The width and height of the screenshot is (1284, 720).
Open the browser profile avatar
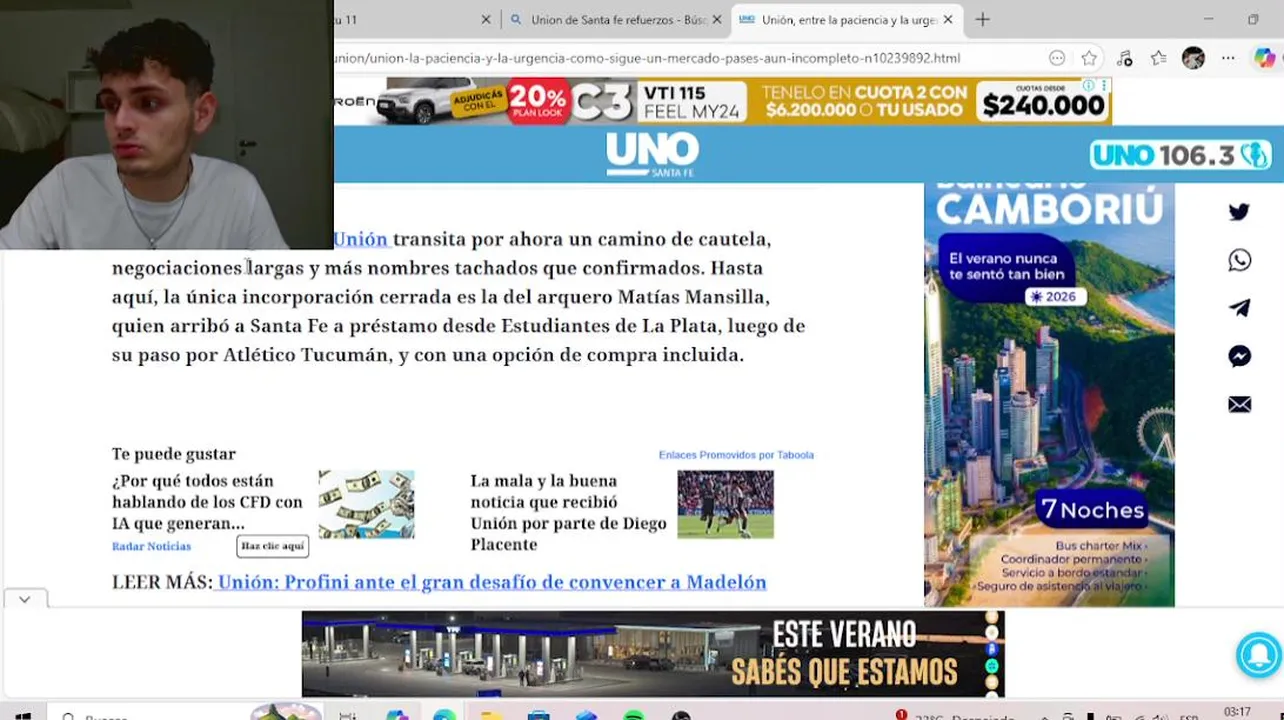click(1193, 58)
